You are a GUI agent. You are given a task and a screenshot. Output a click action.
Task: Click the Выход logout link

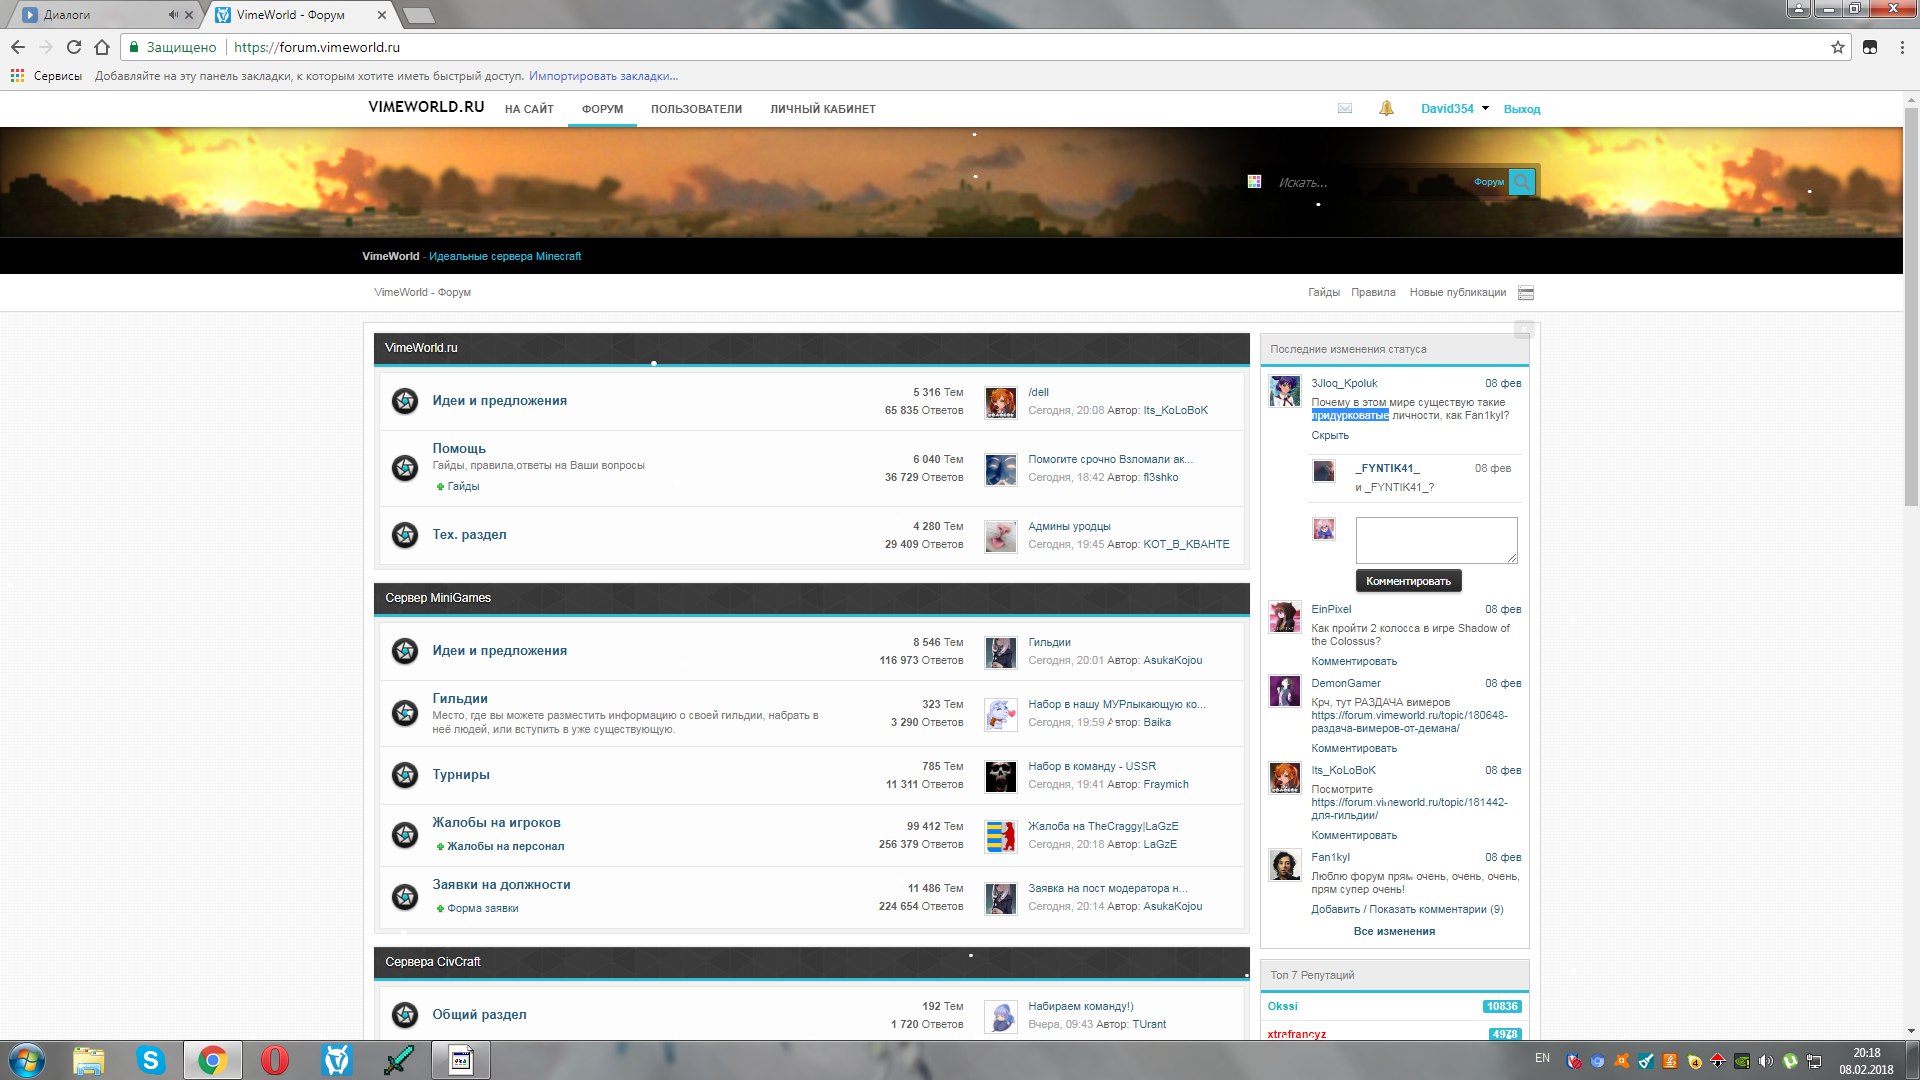pyautogui.click(x=1521, y=109)
